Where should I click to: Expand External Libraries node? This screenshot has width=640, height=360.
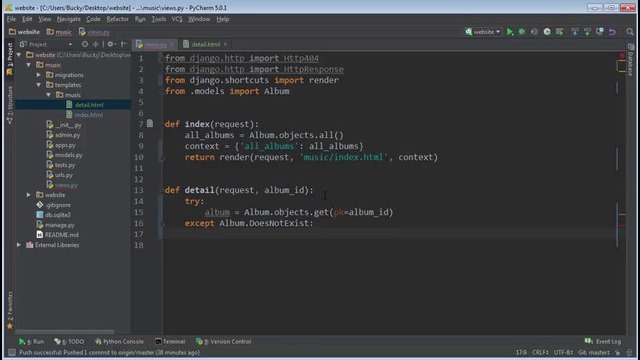[19, 245]
